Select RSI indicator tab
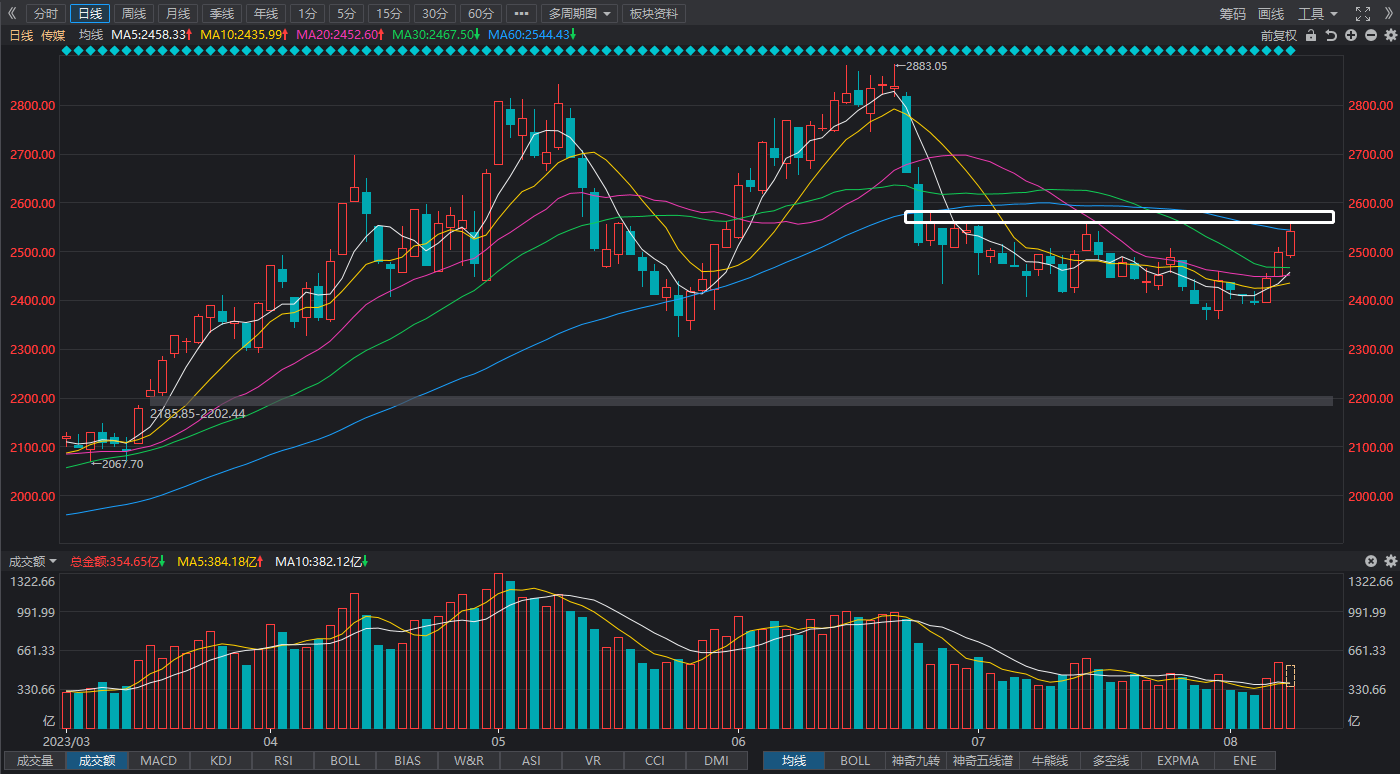Image resolution: width=1400 pixels, height=774 pixels. coord(283,761)
